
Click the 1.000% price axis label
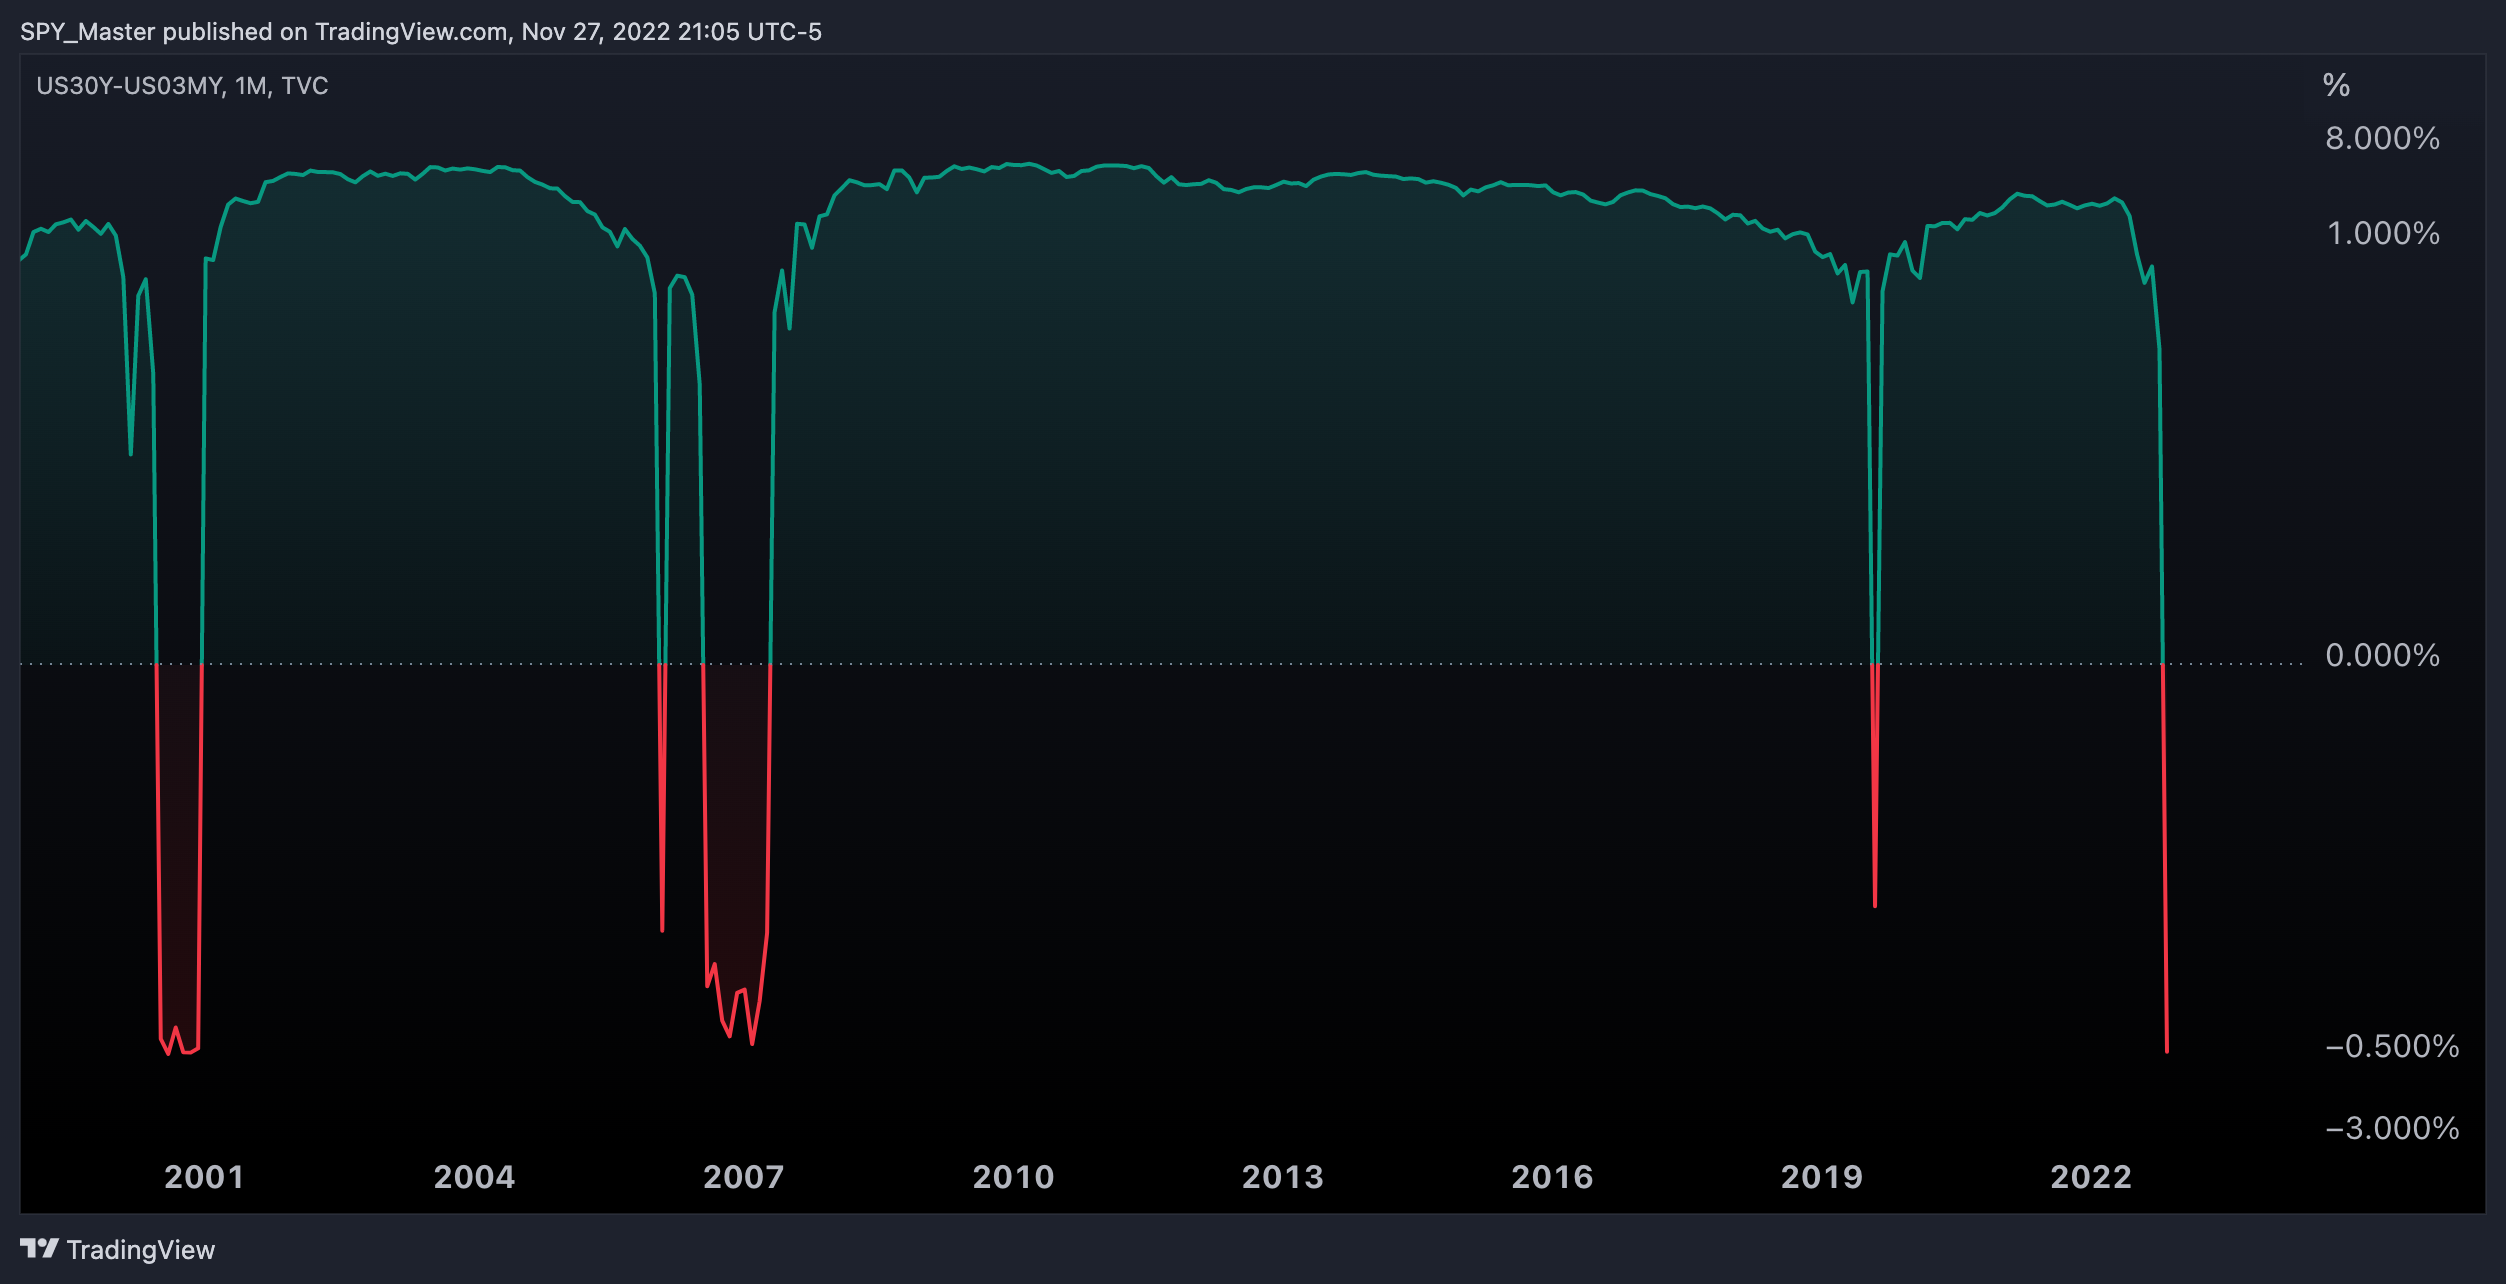pyautogui.click(x=2384, y=233)
